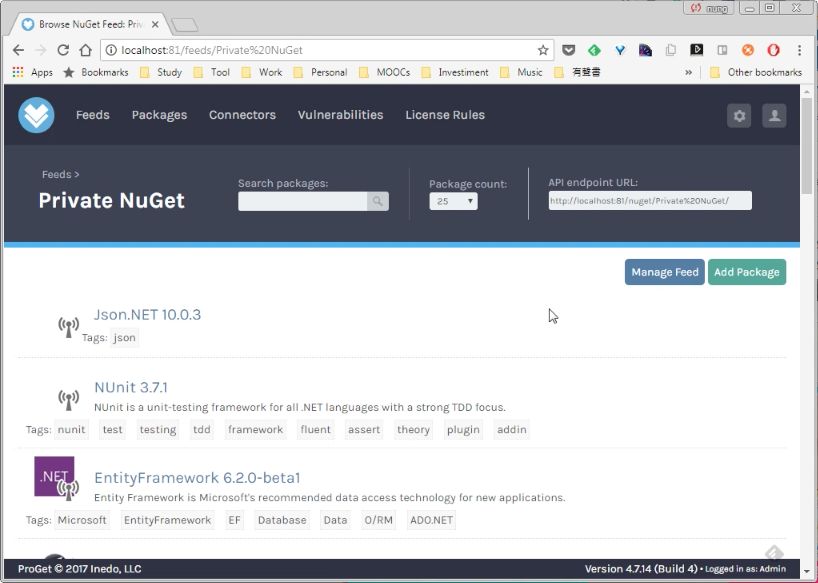Open the Packages navigation item
The image size is (818, 583).
159,115
